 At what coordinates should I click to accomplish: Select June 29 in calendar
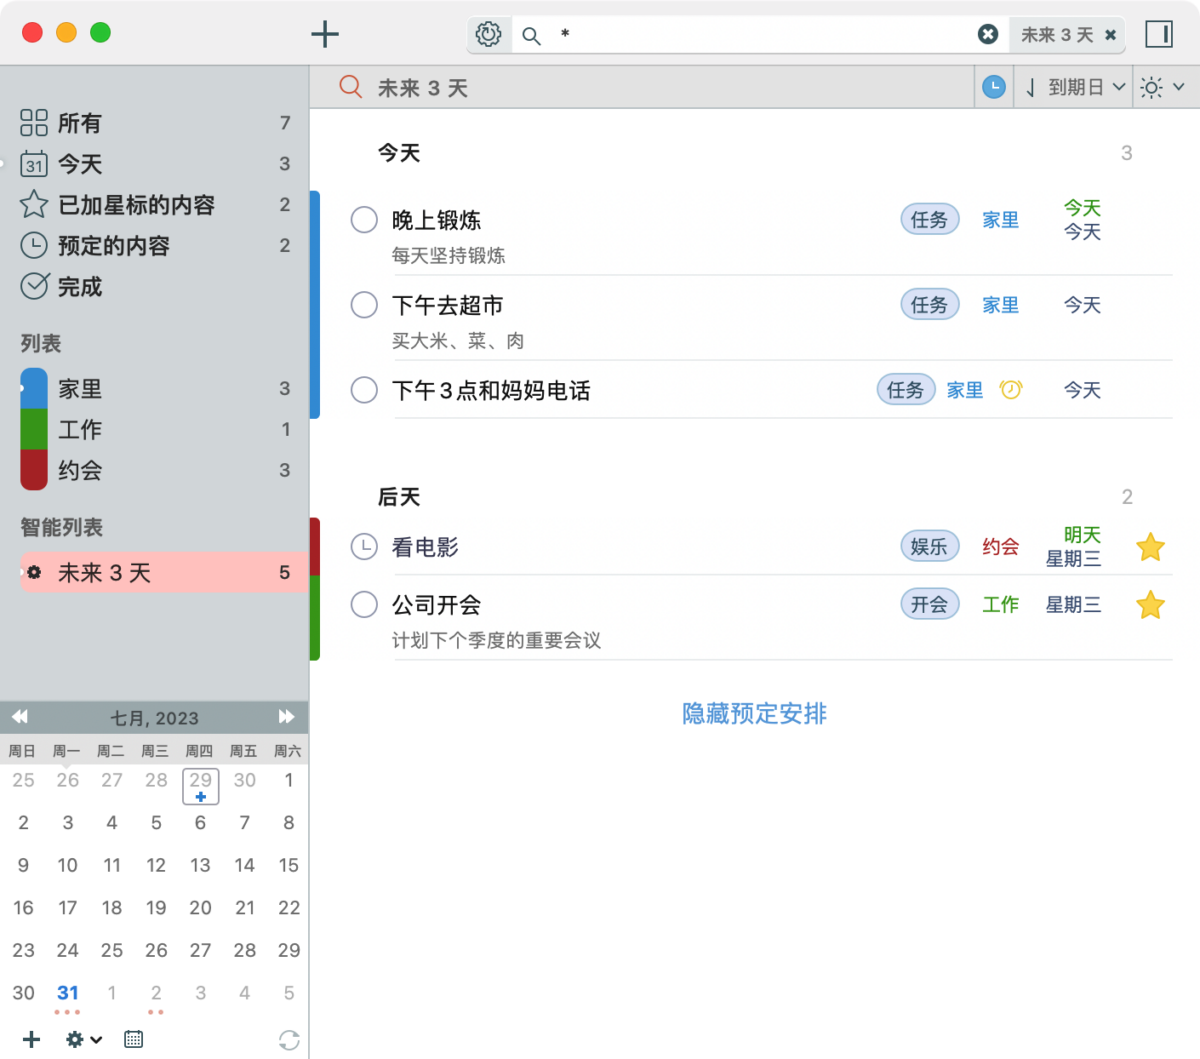point(200,785)
